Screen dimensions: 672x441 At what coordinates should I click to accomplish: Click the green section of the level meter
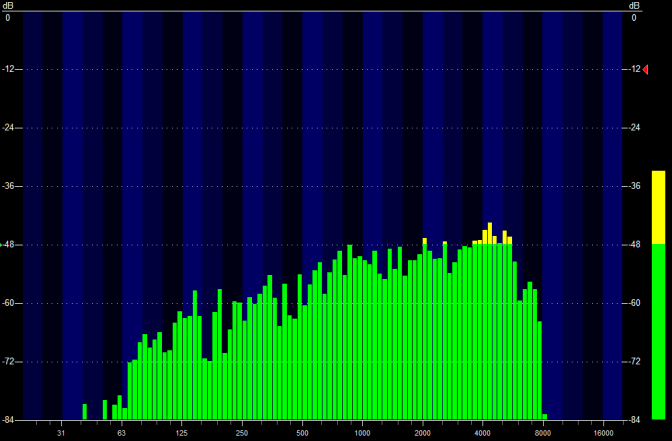click(658, 331)
